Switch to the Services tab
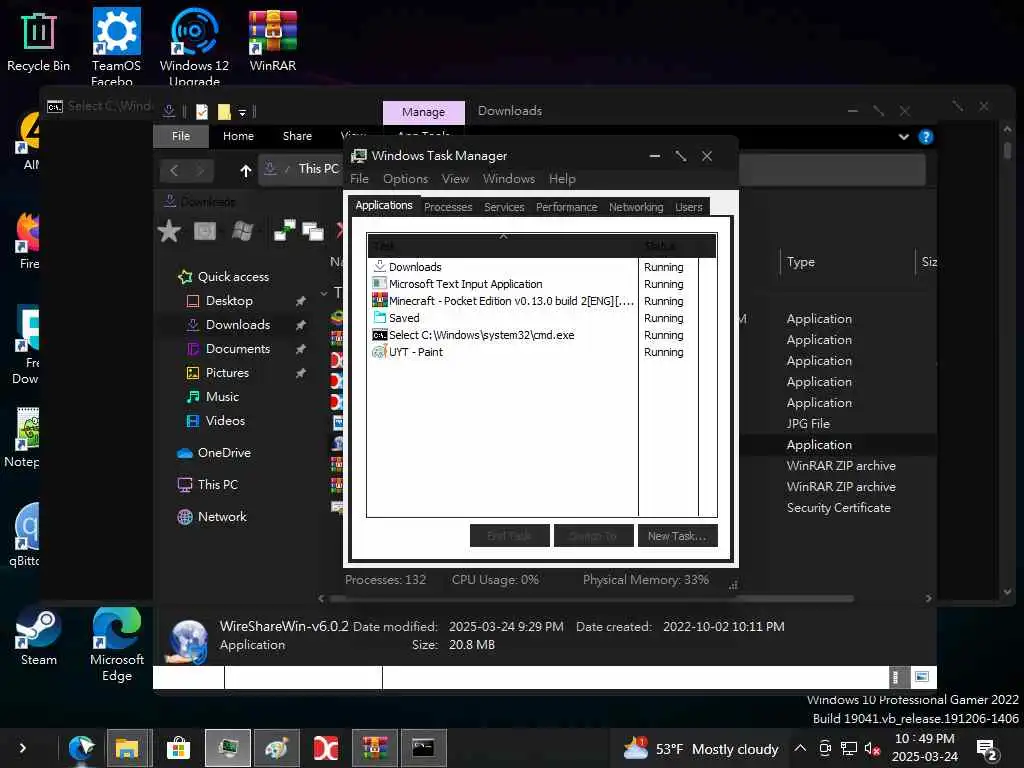The width and height of the screenshot is (1024, 768). pyautogui.click(x=504, y=206)
